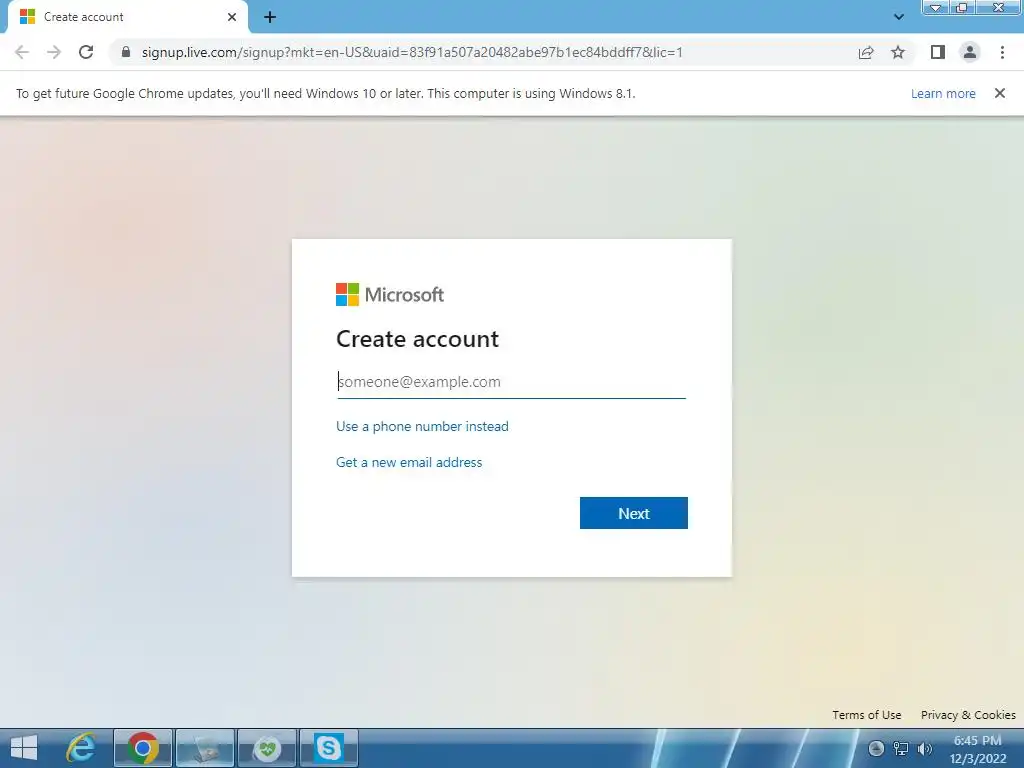1024x768 pixels.
Task: Select Get a new email address
Action: click(x=409, y=462)
